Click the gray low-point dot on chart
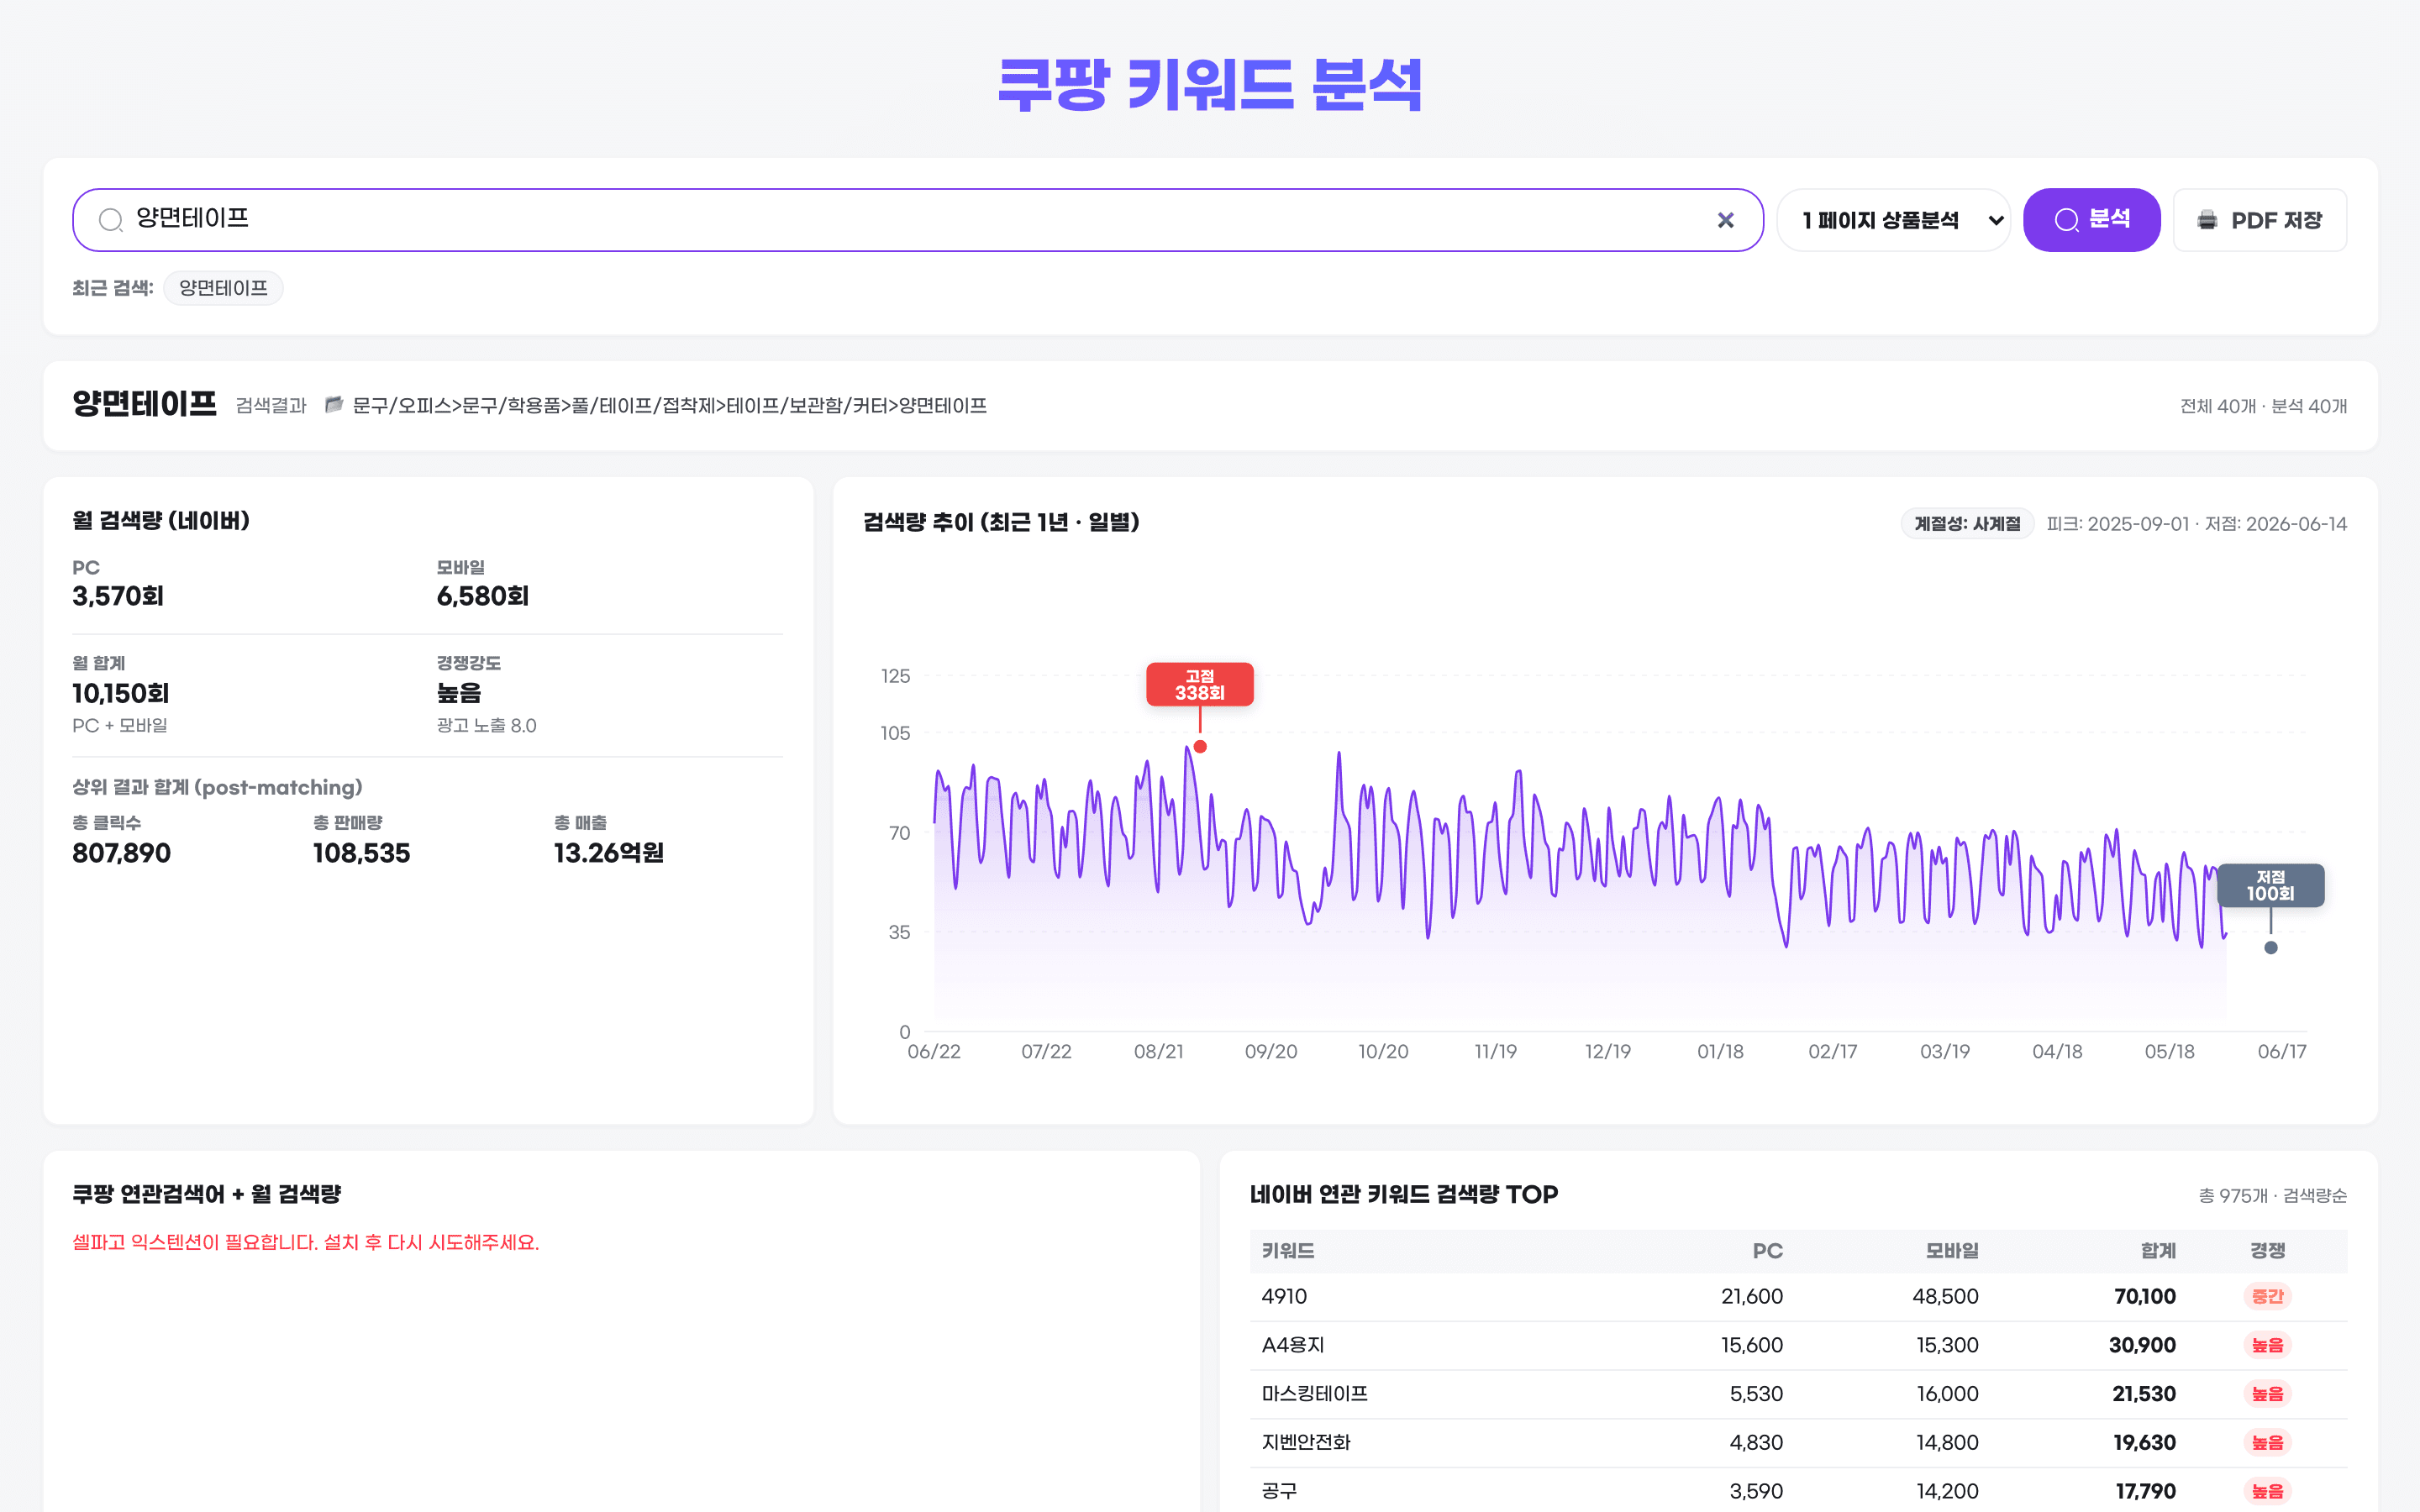The image size is (2420, 1512). coord(2270,948)
